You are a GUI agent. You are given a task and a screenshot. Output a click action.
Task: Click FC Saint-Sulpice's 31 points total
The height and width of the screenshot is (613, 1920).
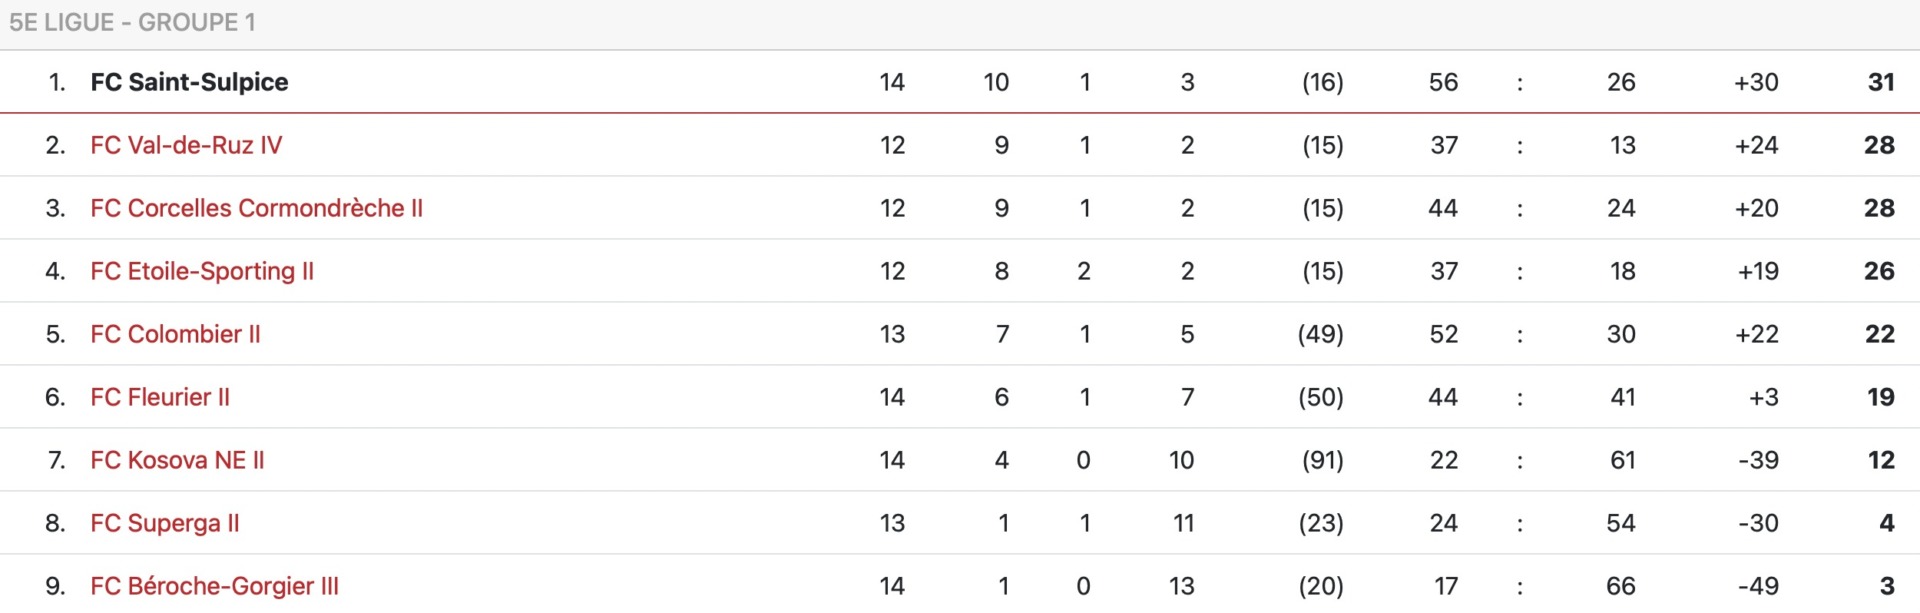[x=1881, y=82]
